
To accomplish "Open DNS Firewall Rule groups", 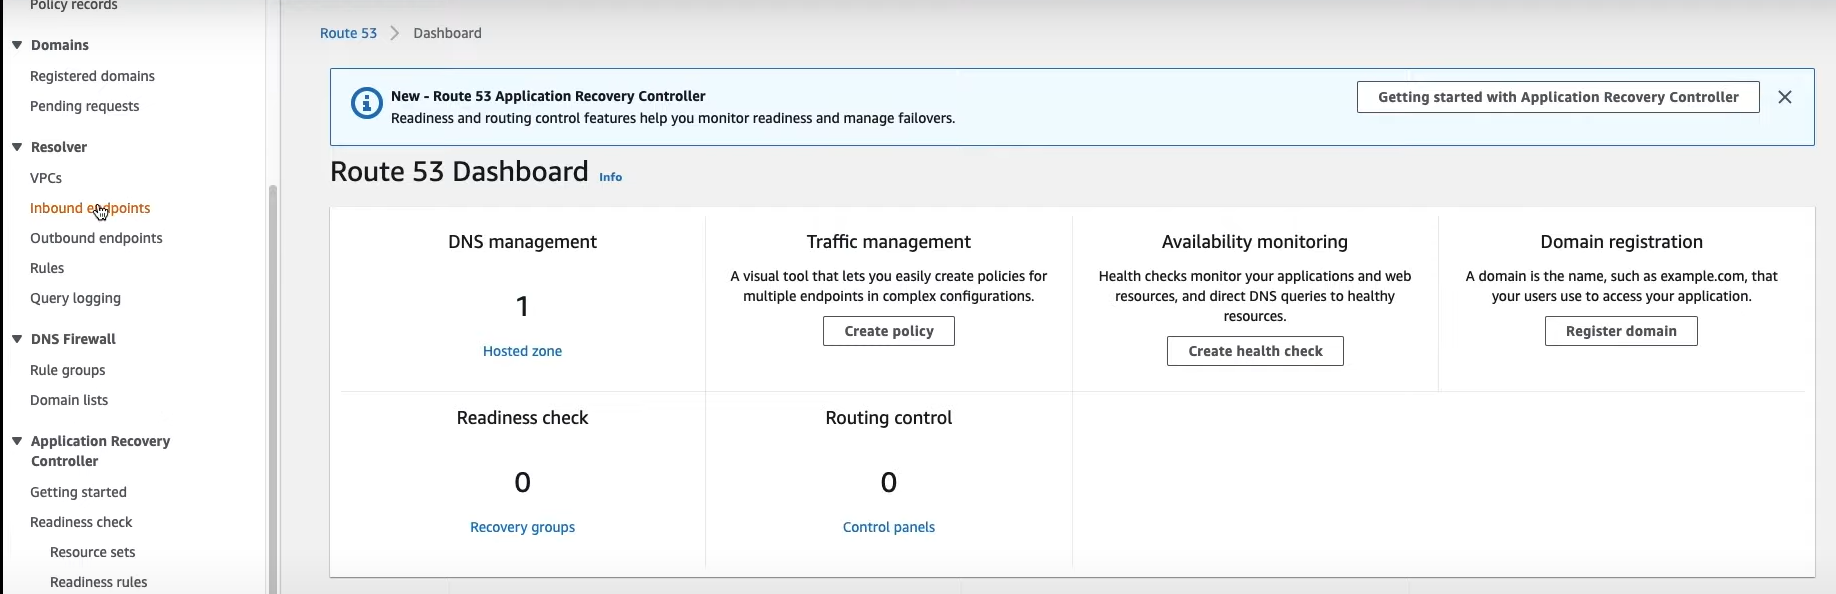I will point(67,370).
